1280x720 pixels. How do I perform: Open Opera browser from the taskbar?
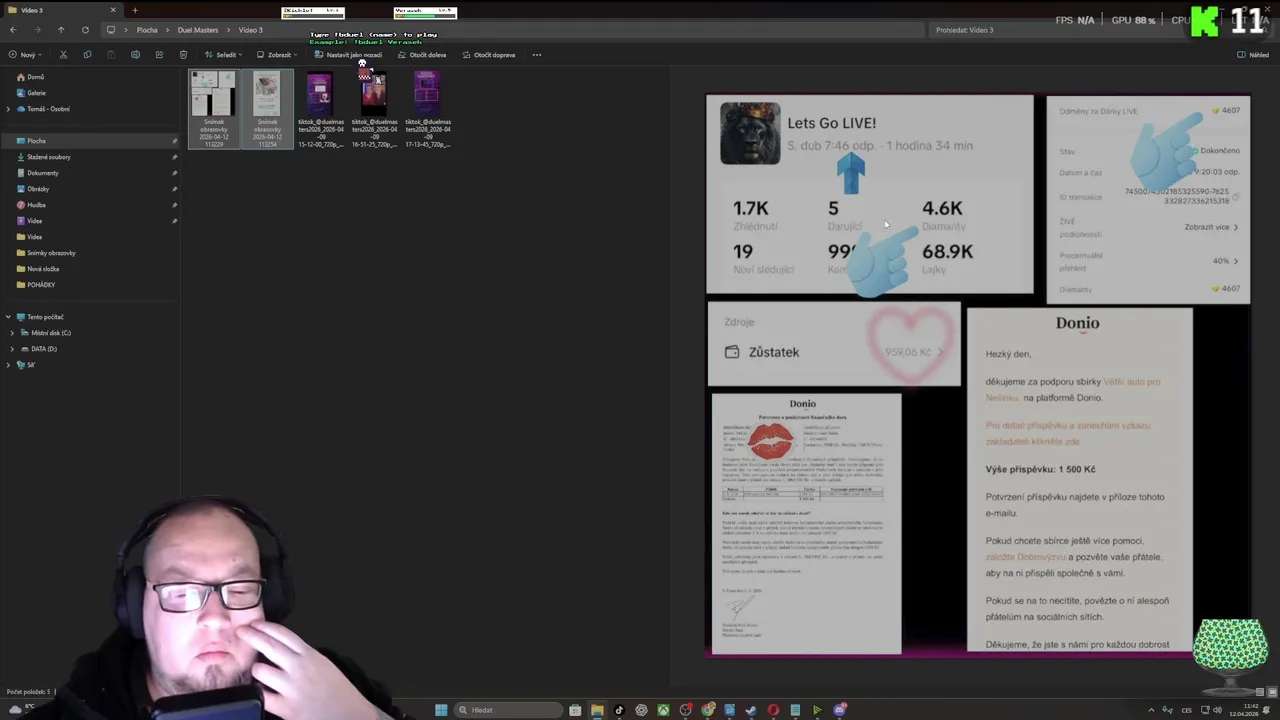pyautogui.click(x=773, y=710)
